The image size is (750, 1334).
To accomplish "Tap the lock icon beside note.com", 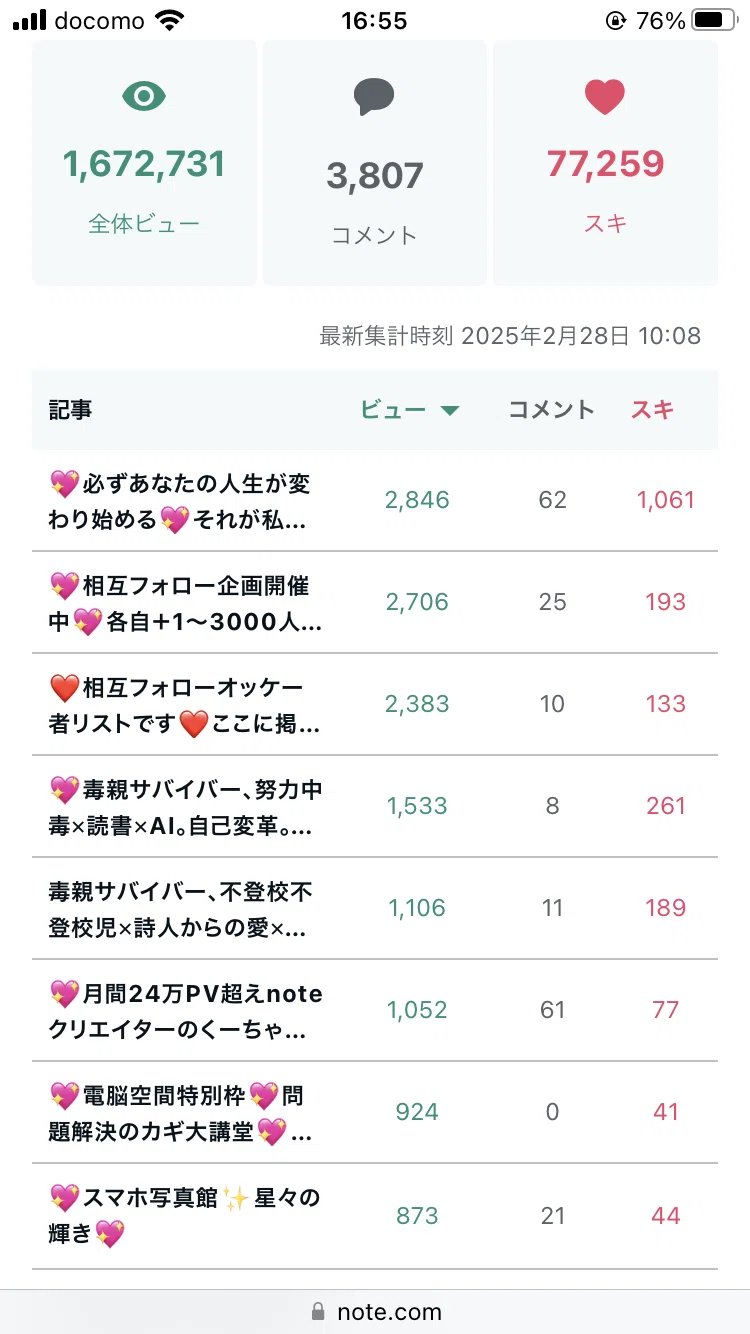I will pyautogui.click(x=319, y=1311).
